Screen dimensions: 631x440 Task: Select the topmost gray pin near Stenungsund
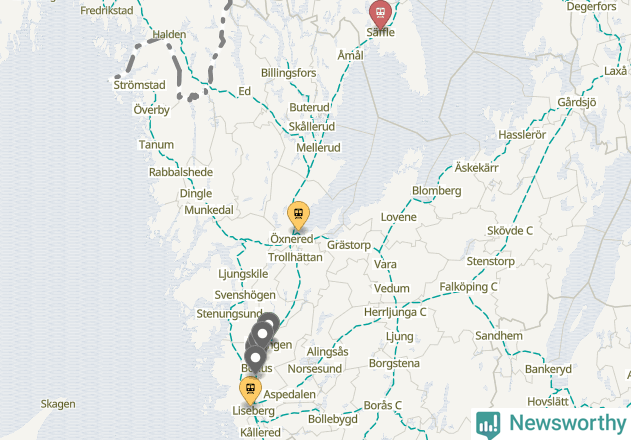tap(270, 322)
